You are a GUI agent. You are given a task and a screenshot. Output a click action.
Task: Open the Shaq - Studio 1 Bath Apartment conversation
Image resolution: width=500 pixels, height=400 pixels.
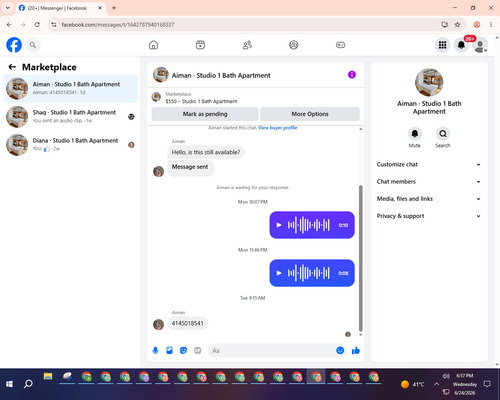(x=70, y=117)
